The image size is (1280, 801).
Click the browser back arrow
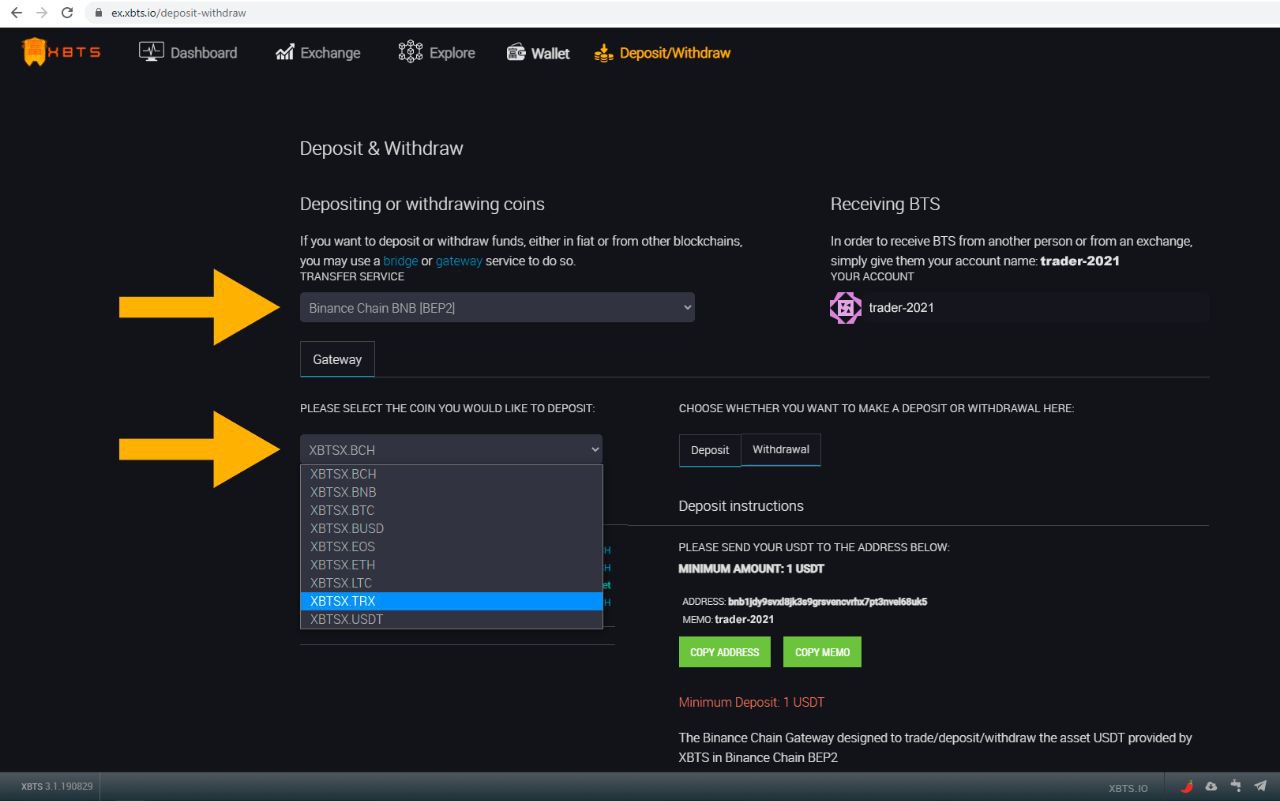[x=15, y=13]
